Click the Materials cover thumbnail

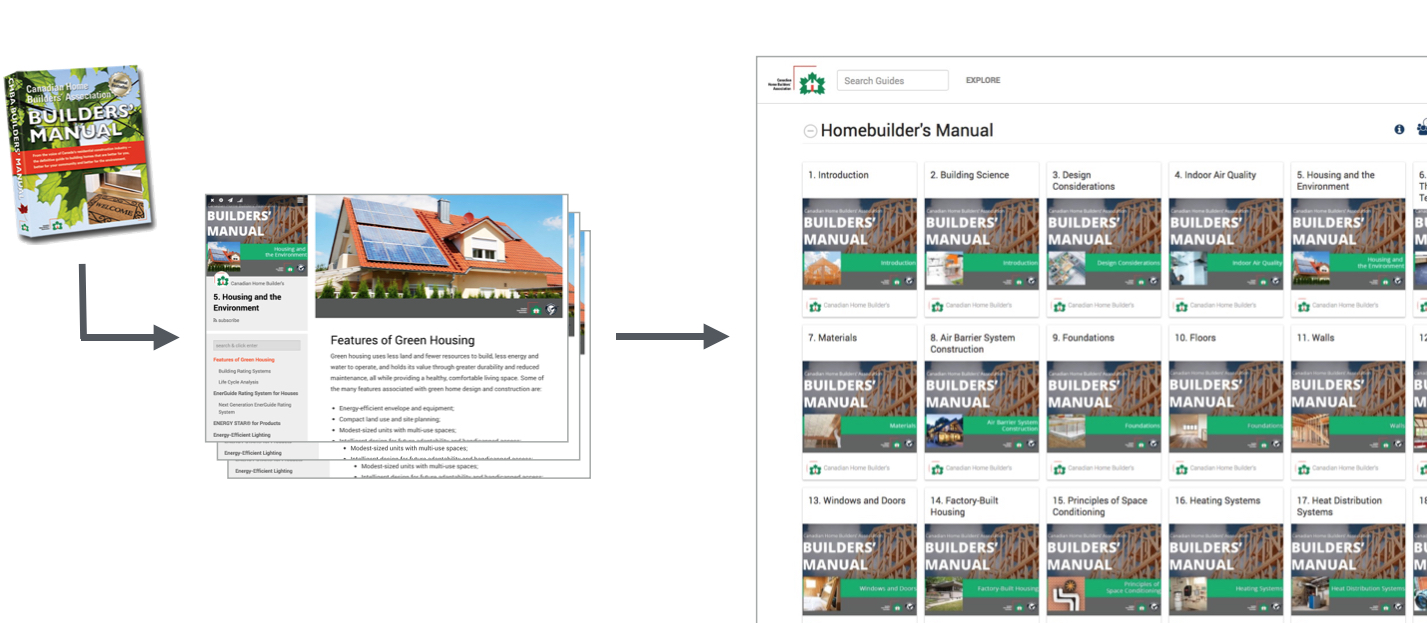[x=860, y=407]
